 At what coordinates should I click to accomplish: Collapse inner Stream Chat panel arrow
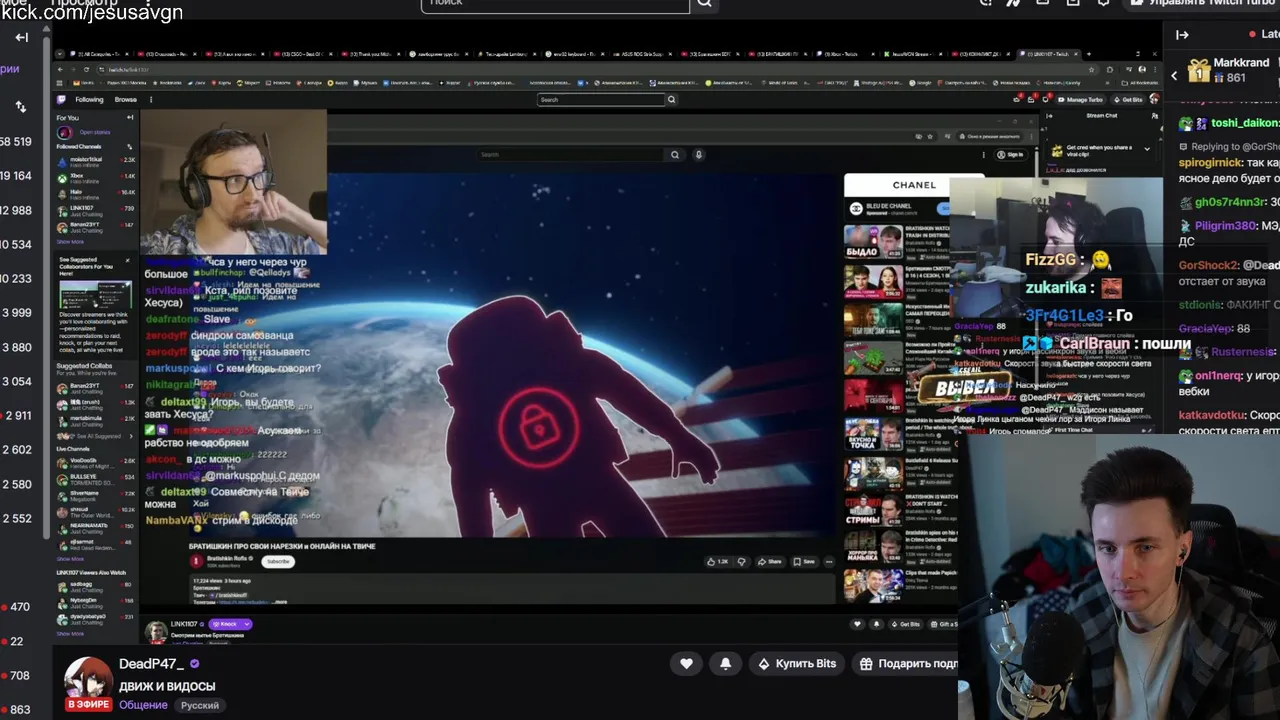1048,115
